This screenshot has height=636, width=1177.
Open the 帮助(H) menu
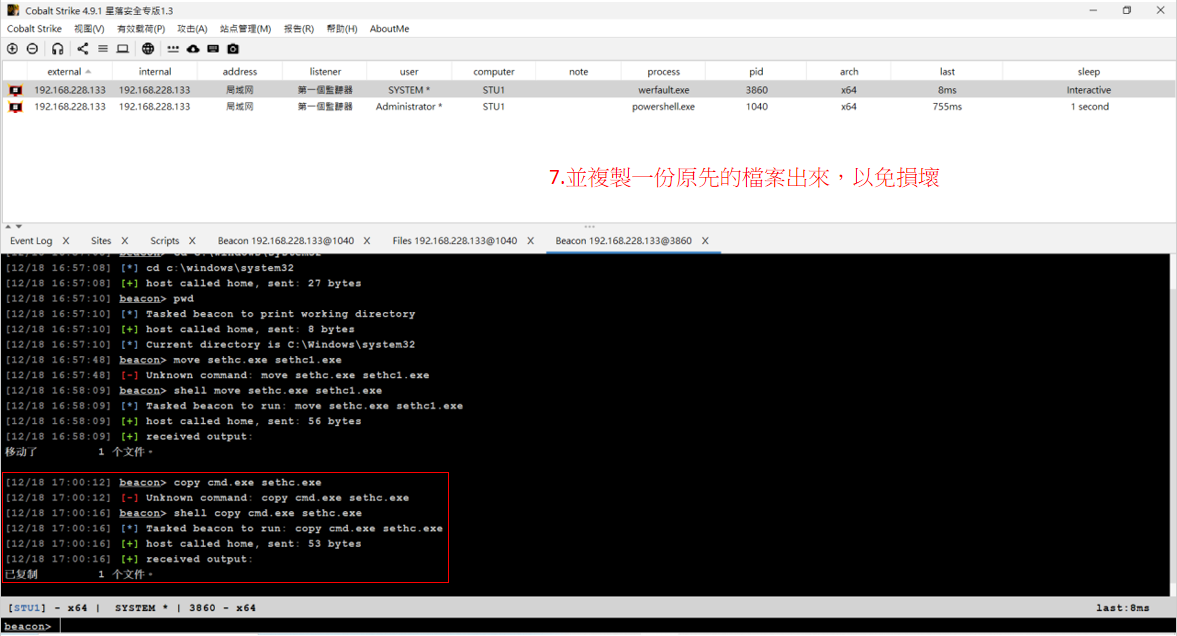[x=342, y=29]
